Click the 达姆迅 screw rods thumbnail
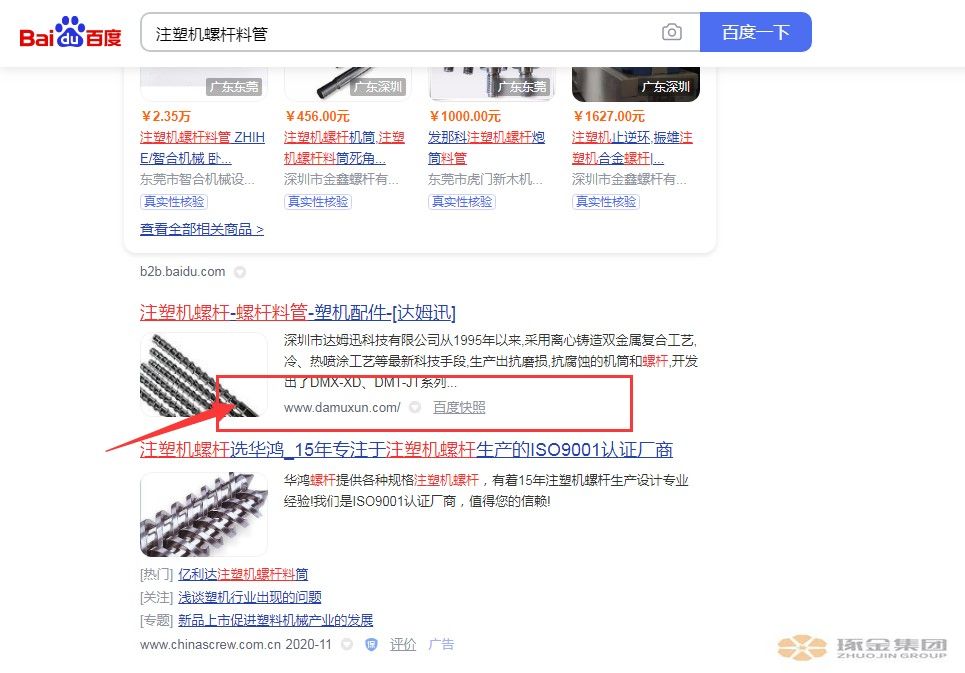The width and height of the screenshot is (965, 673). point(204,375)
